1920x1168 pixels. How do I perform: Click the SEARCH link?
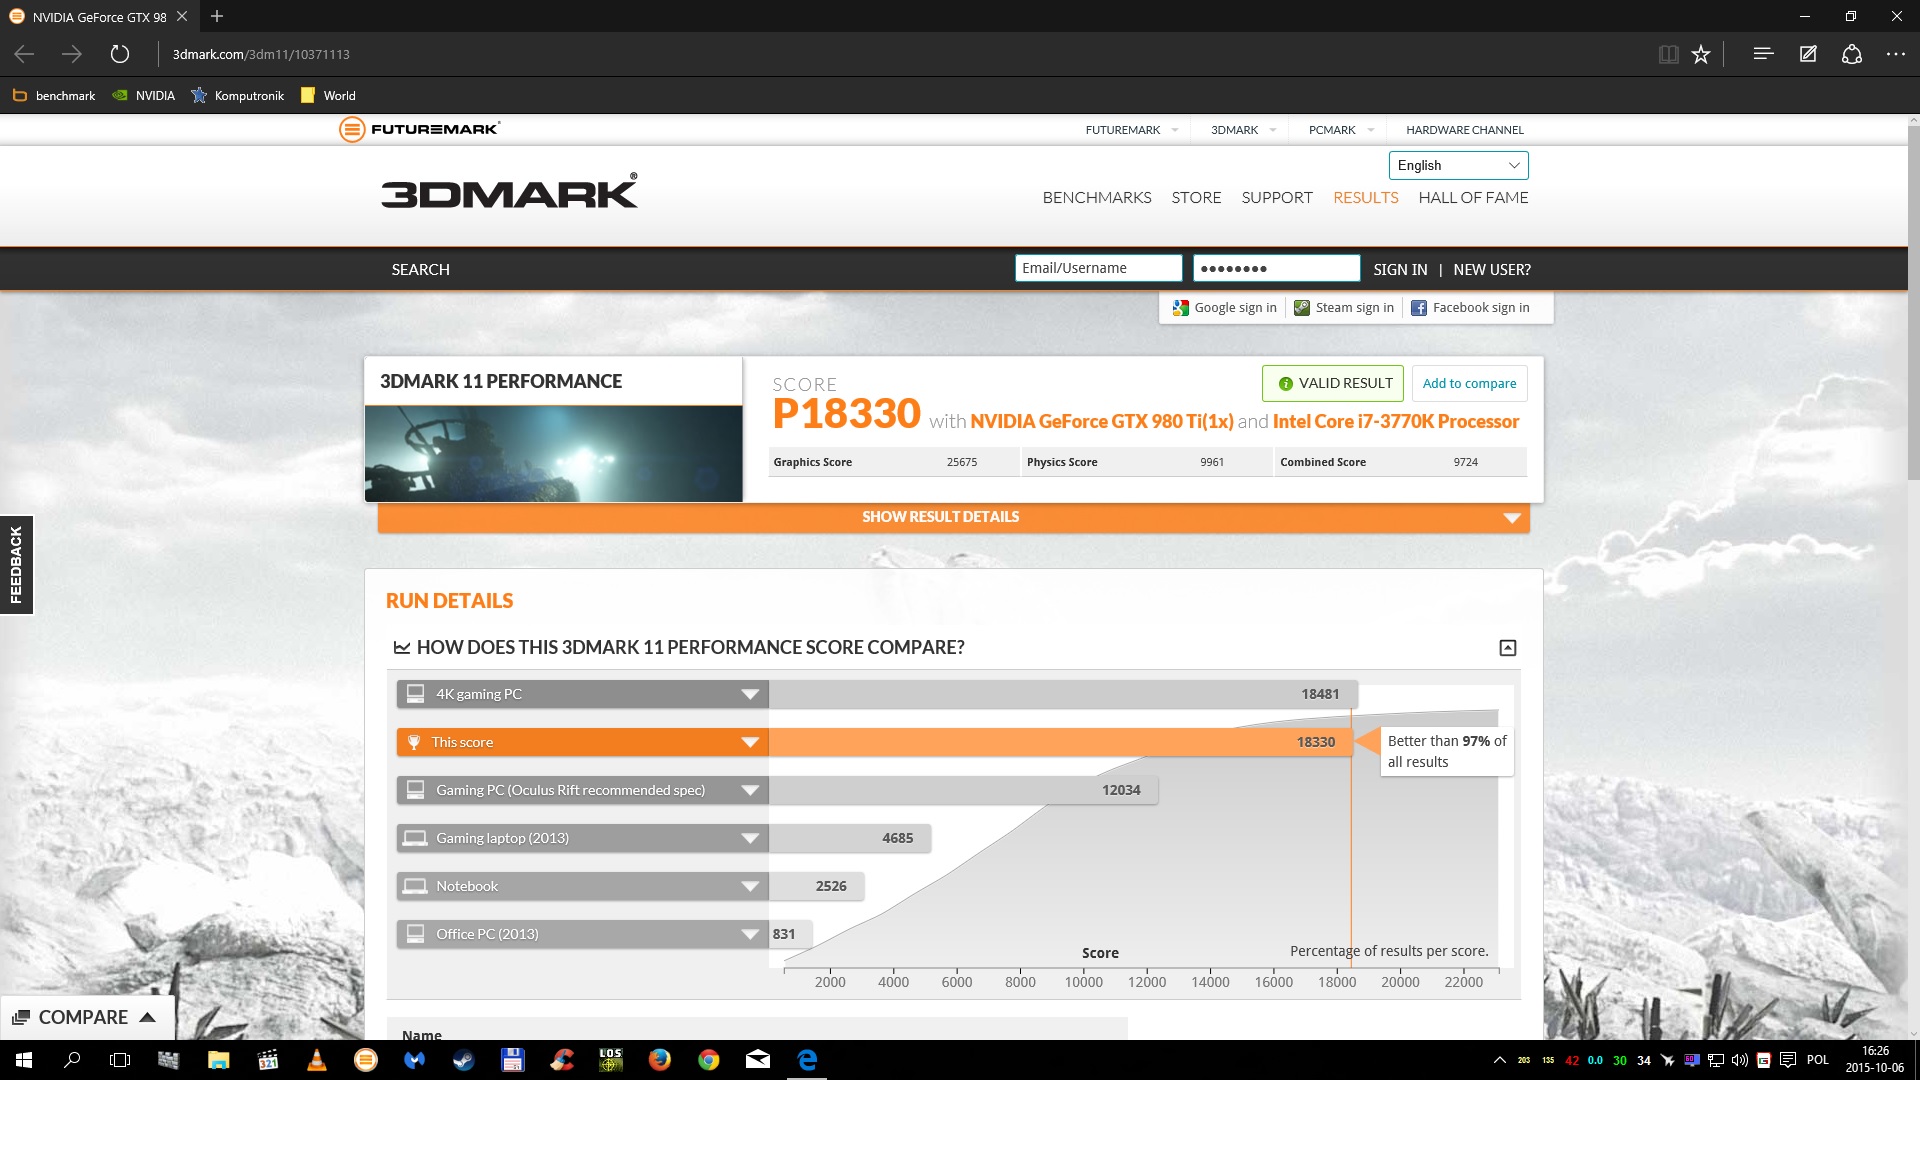[420, 270]
